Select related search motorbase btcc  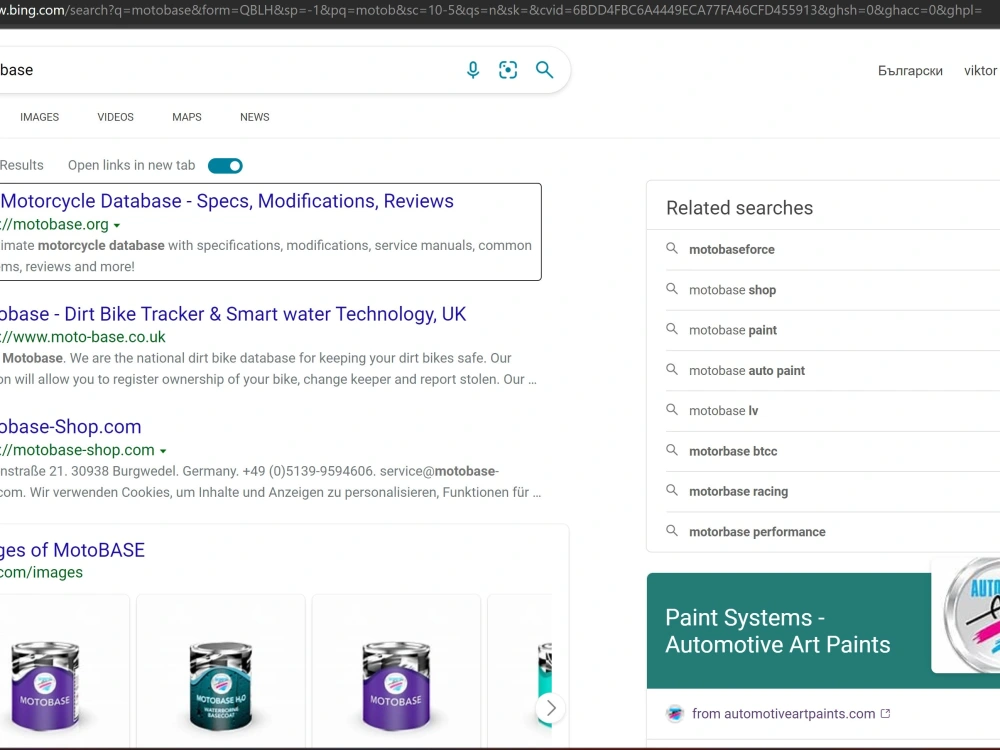pos(733,452)
